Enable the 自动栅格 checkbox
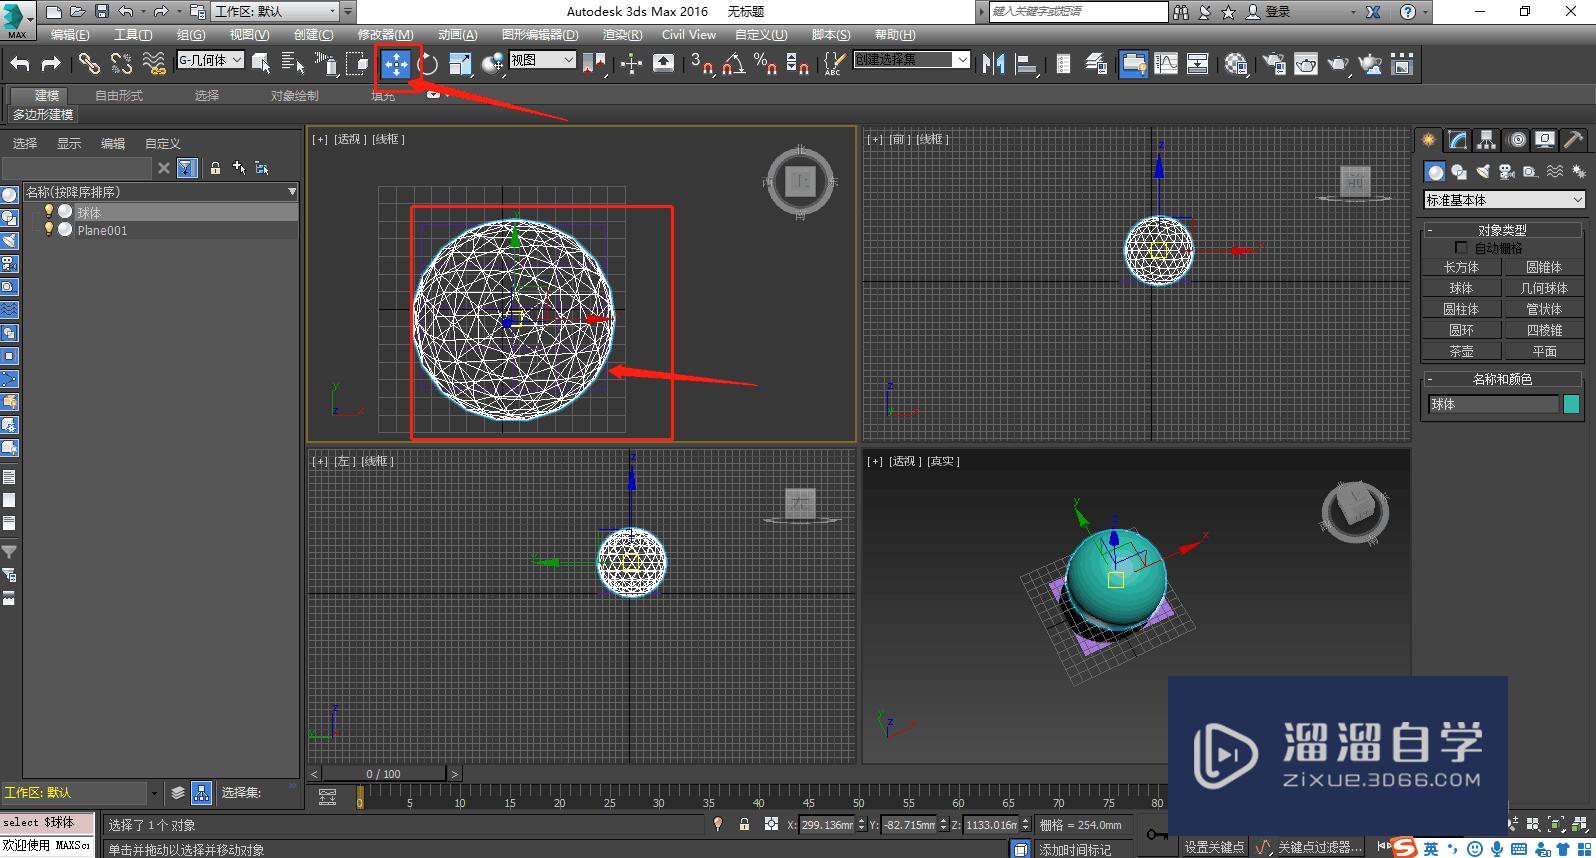Image resolution: width=1596 pixels, height=858 pixels. 1461,248
